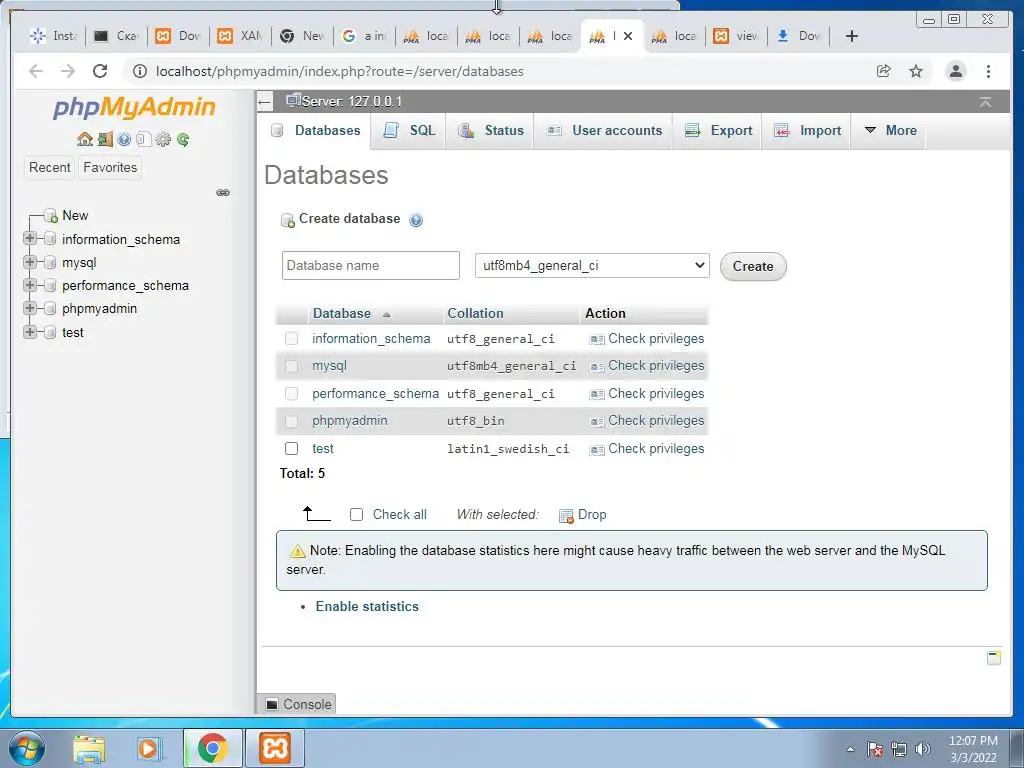Click the link with main panel chain icon
Image resolution: width=1024 pixels, height=768 pixels.
pos(223,193)
